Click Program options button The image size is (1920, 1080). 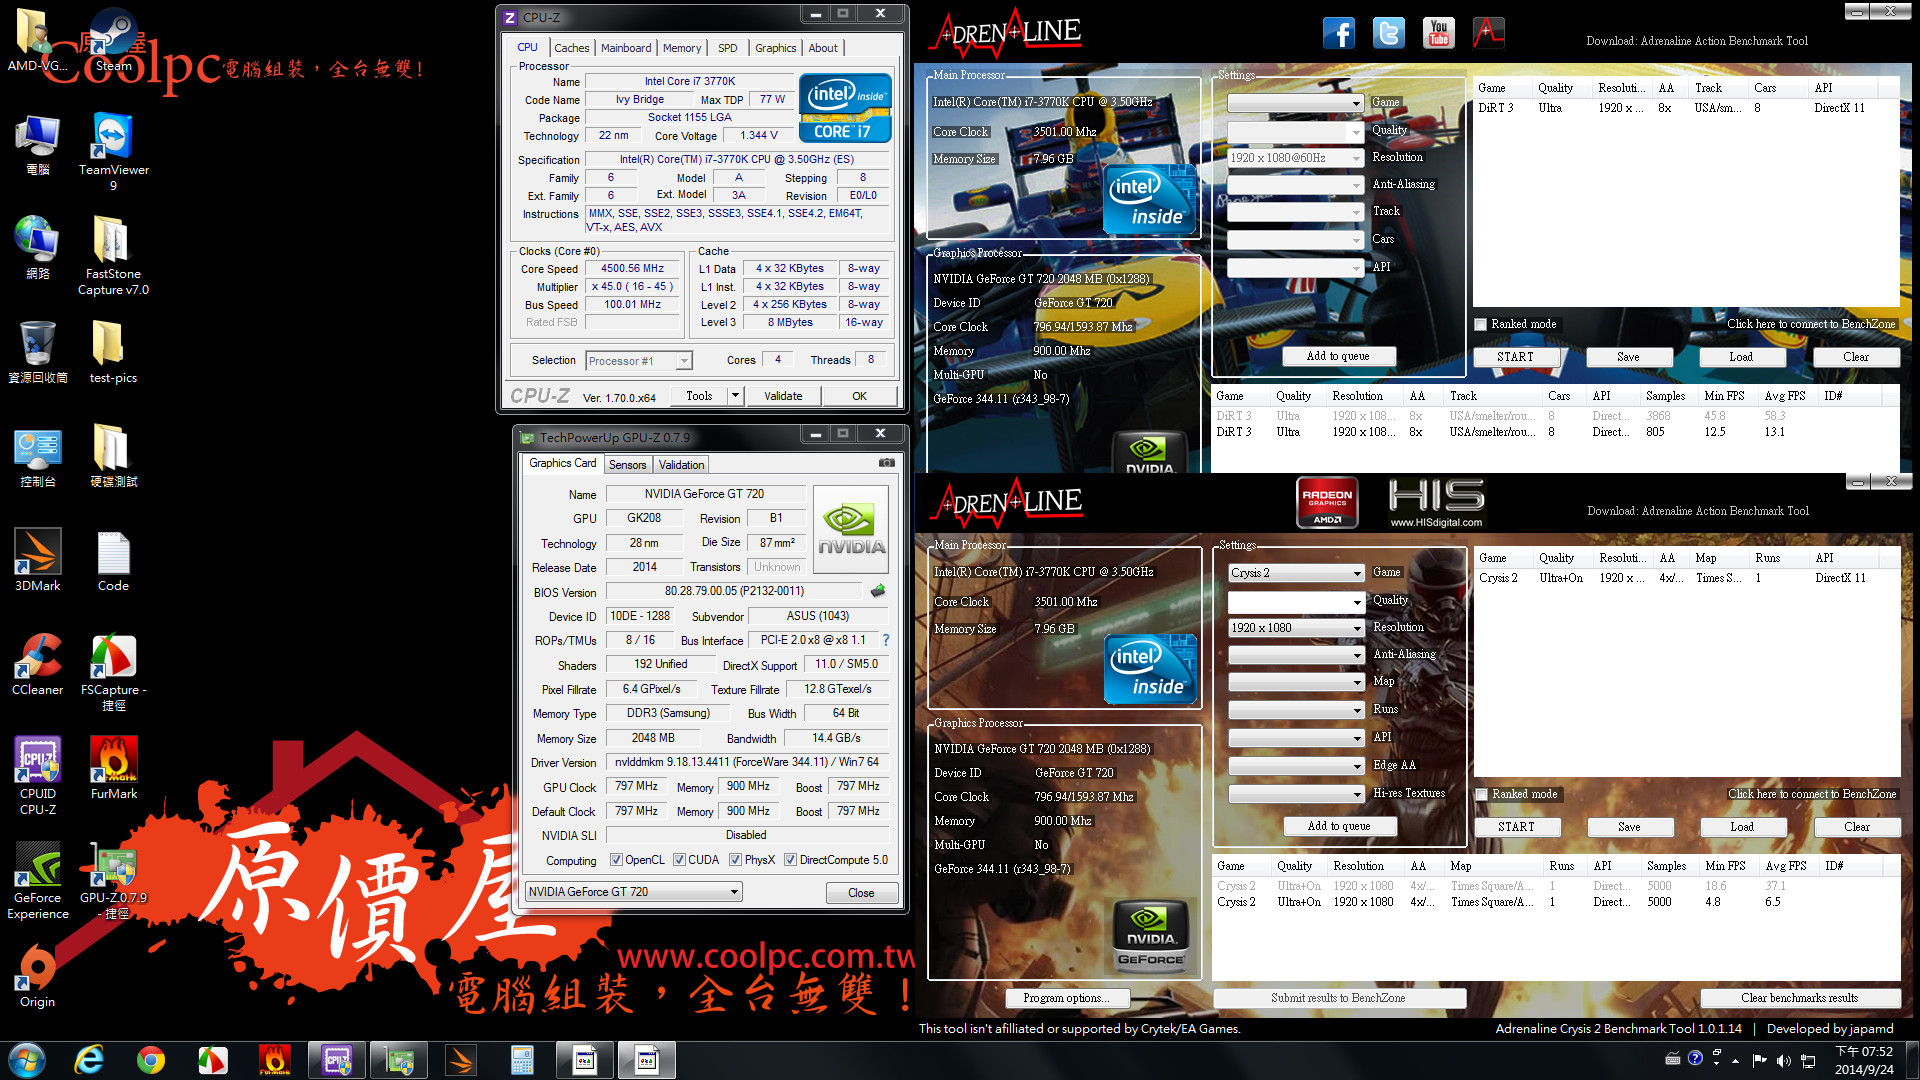(x=1066, y=998)
